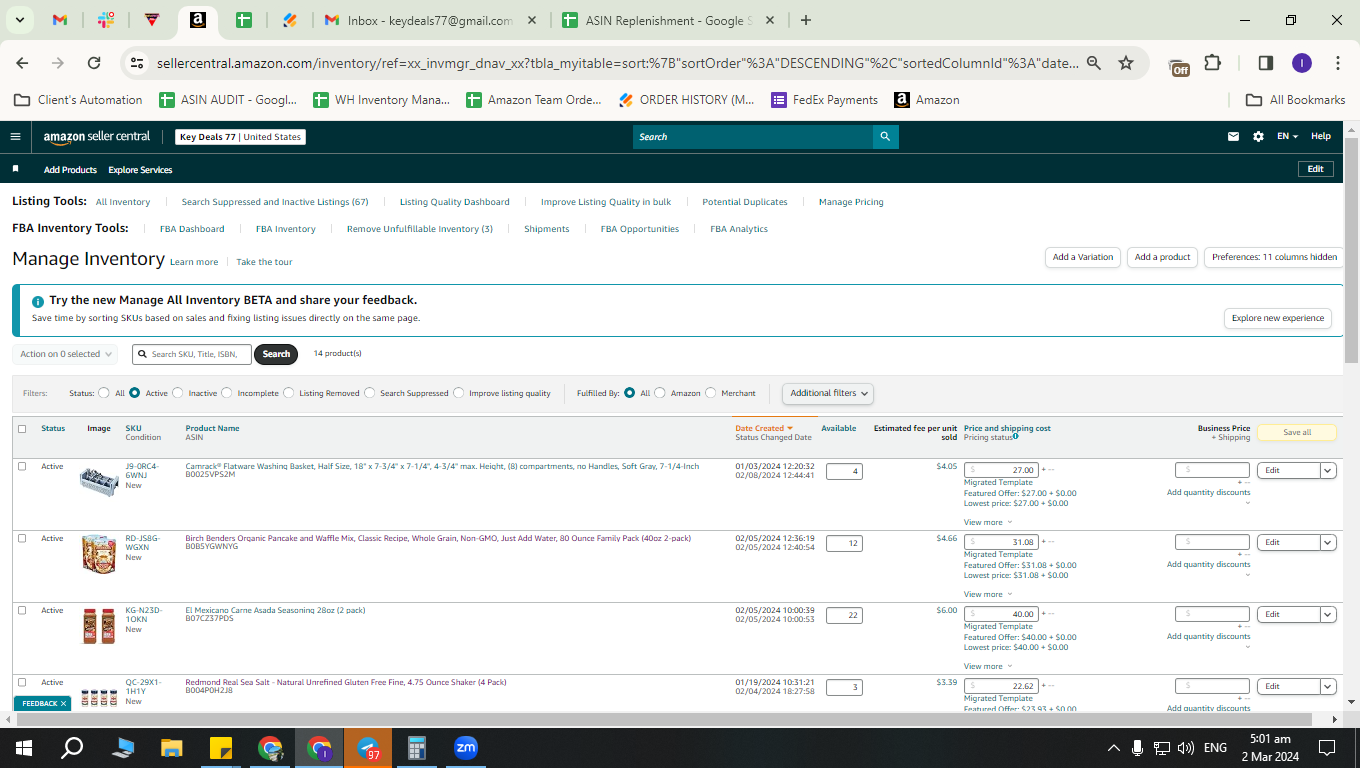Select the Active status radio button

[x=135, y=393]
